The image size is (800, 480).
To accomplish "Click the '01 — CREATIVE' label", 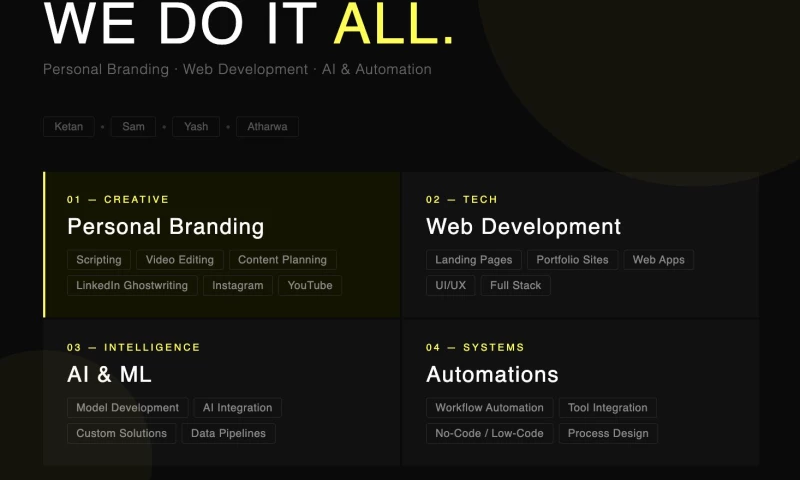I will click(x=118, y=199).
